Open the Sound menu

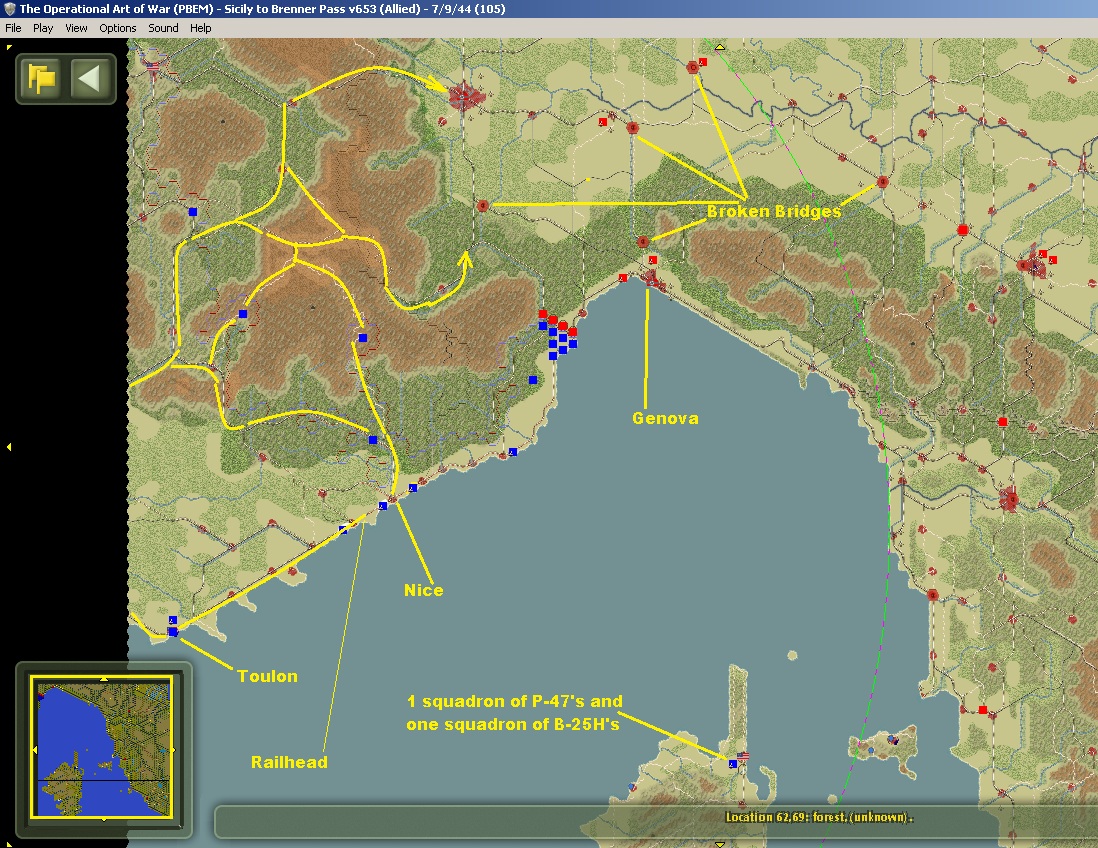[x=163, y=28]
